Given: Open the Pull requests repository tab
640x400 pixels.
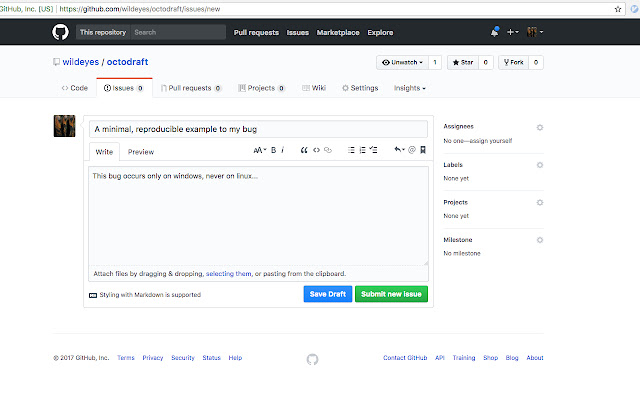Looking at the screenshot, I should tap(190, 88).
